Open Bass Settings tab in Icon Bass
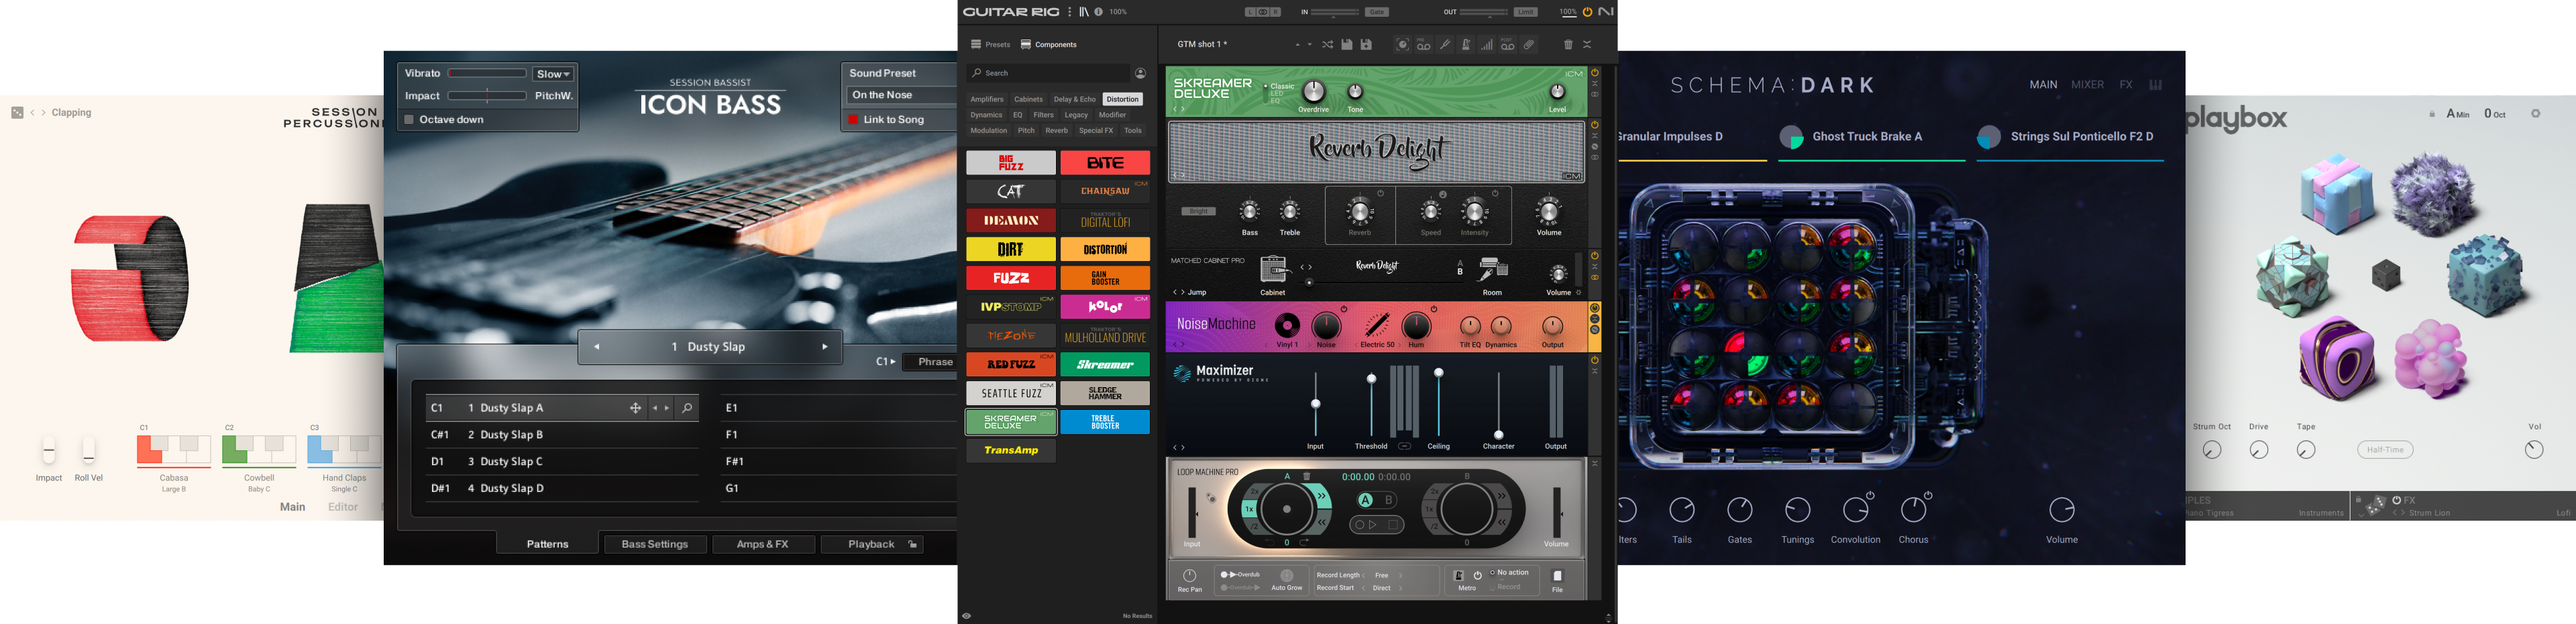2576x624 pixels. 655,544
